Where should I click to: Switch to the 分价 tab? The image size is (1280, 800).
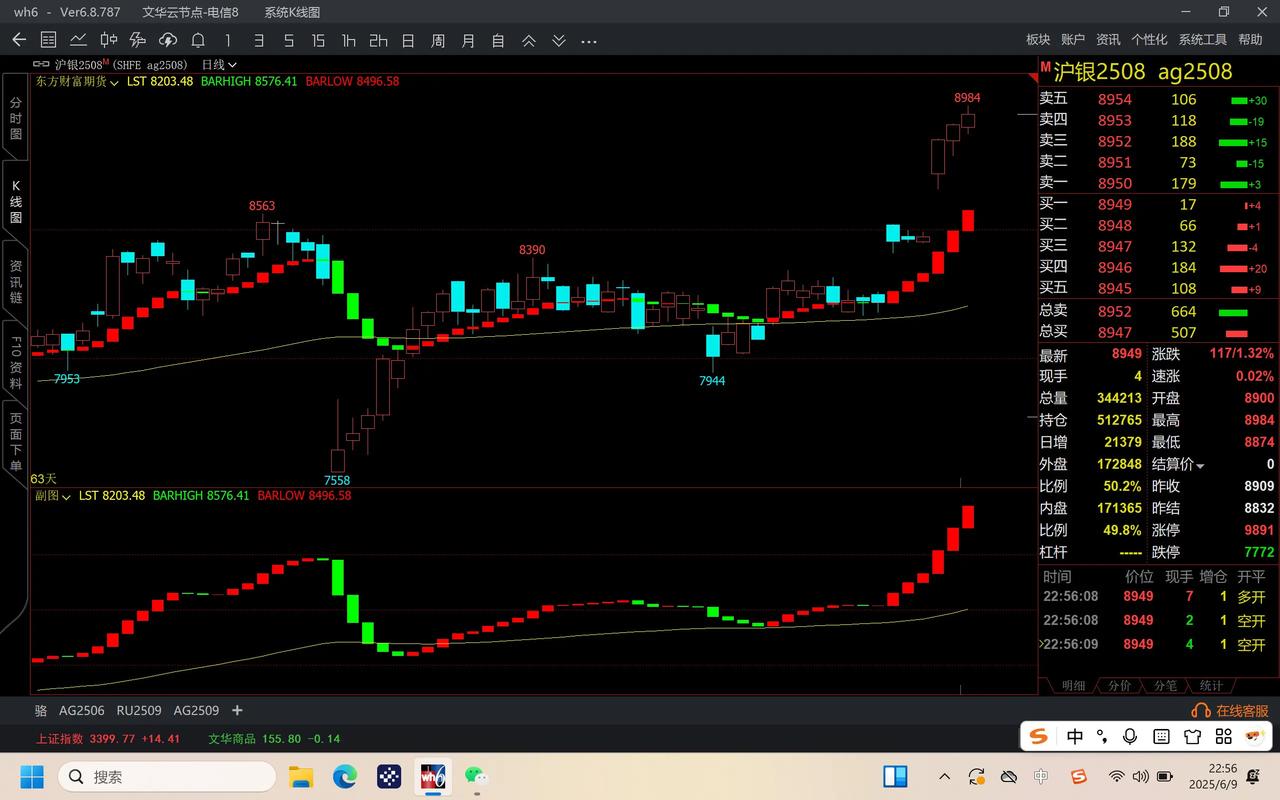pyautogui.click(x=1120, y=686)
